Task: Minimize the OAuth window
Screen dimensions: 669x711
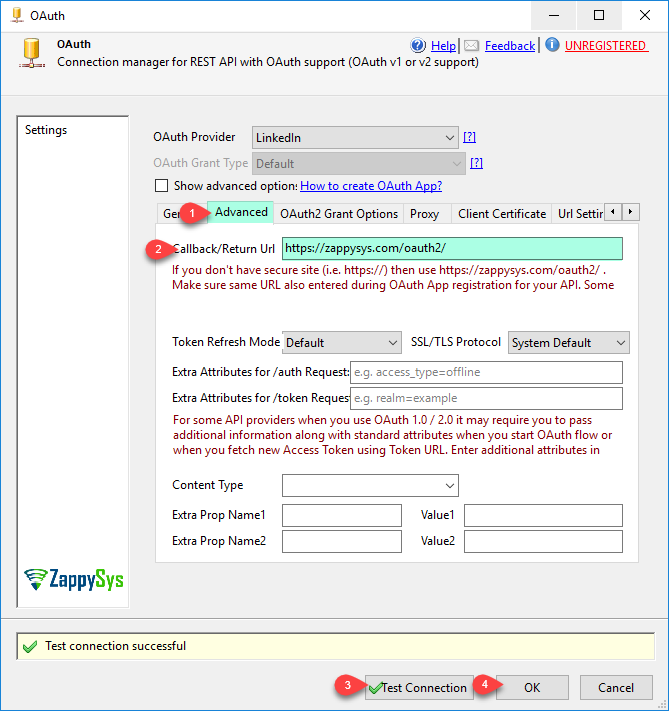Action: (x=554, y=15)
